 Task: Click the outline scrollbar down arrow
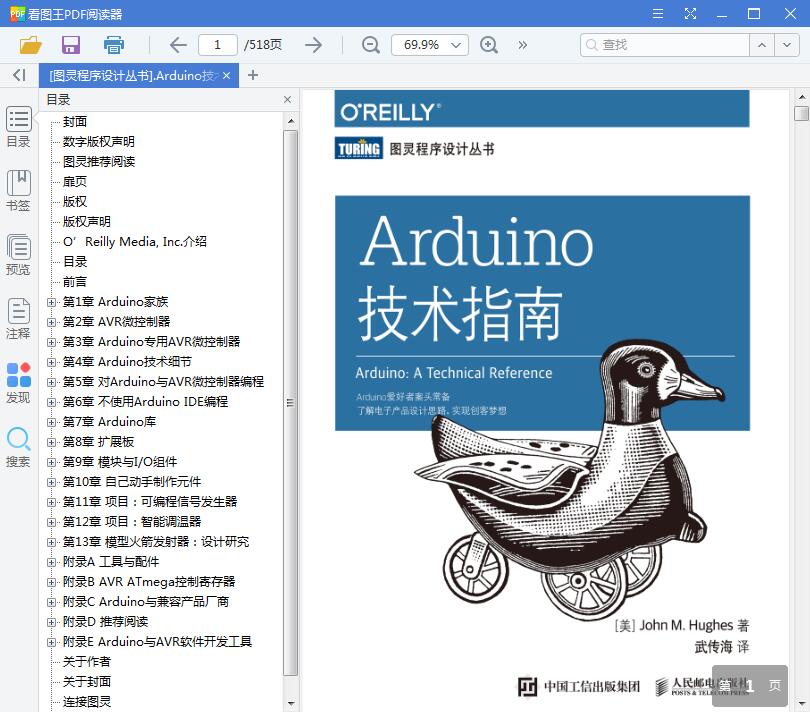click(x=291, y=703)
